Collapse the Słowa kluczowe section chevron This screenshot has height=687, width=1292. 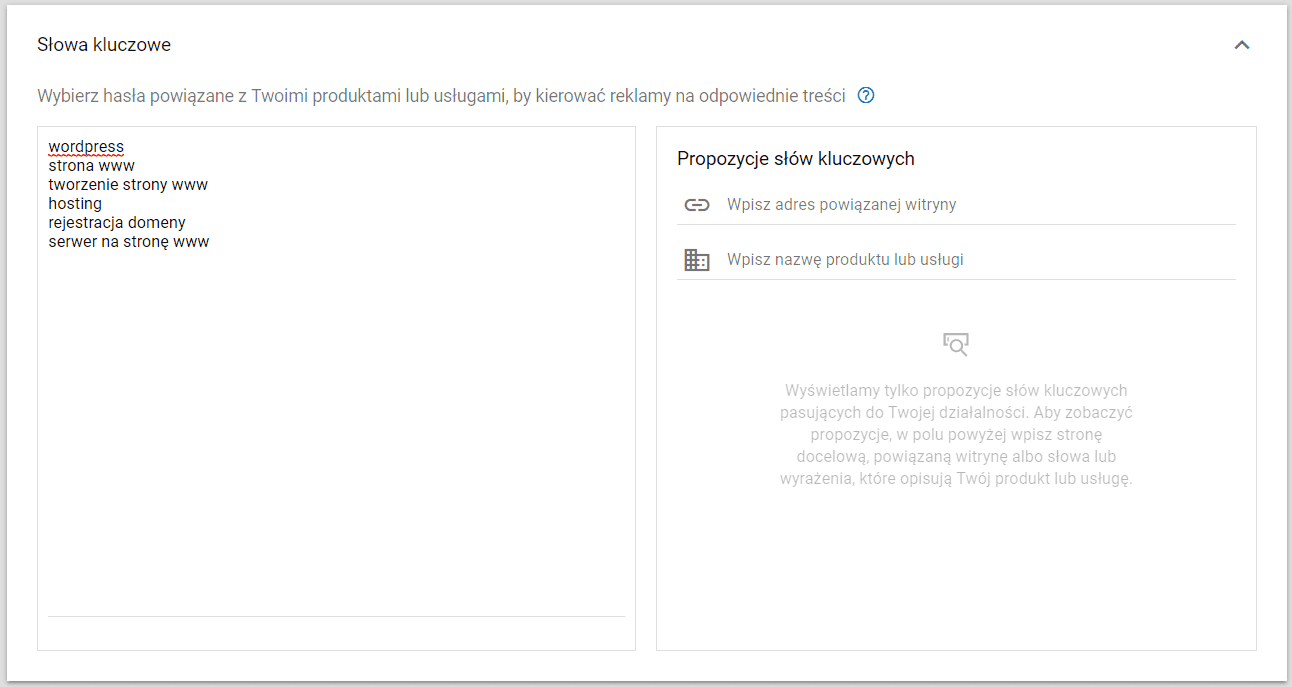click(1242, 45)
